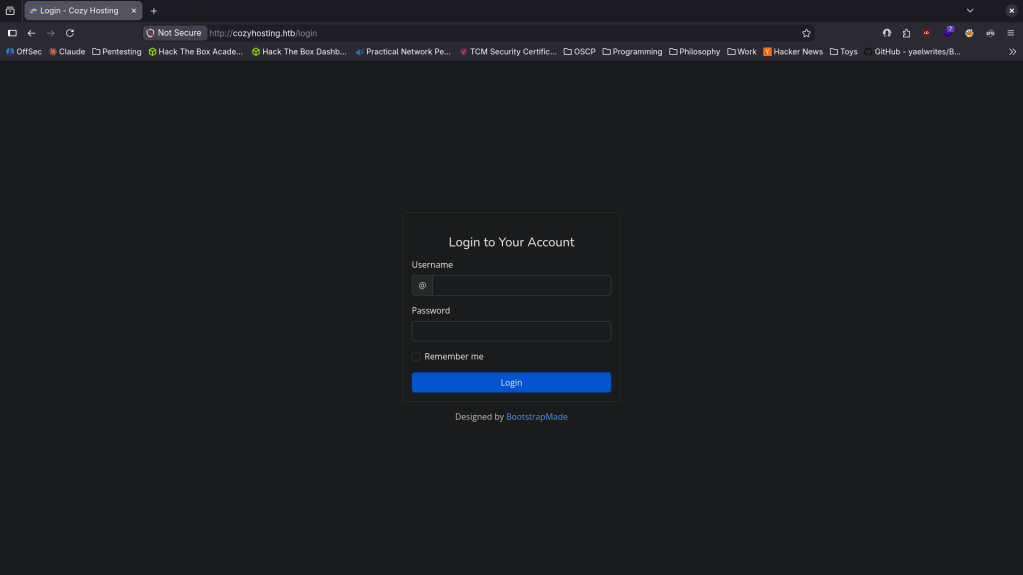Click the uBlock Origin shield icon
Image resolution: width=1023 pixels, height=575 pixels.
pos(927,33)
